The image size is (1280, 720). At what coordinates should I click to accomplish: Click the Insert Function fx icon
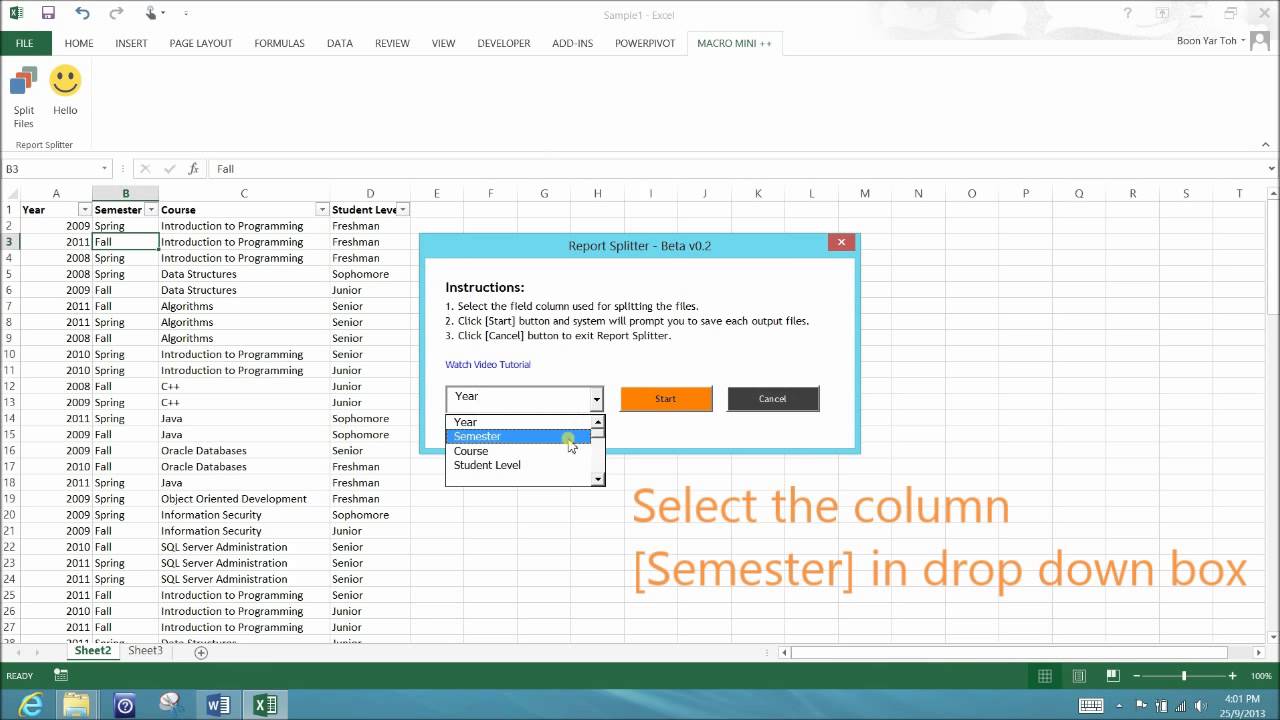coord(194,169)
